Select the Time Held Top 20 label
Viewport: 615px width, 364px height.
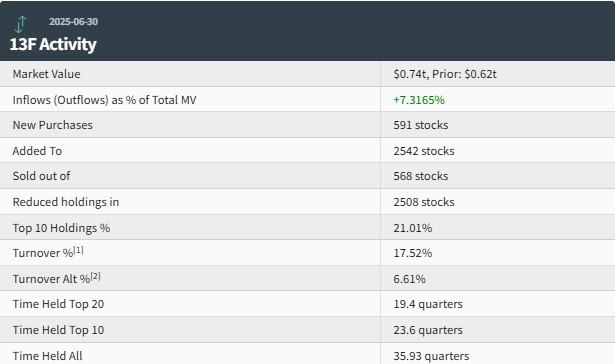pyautogui.click(x=58, y=304)
